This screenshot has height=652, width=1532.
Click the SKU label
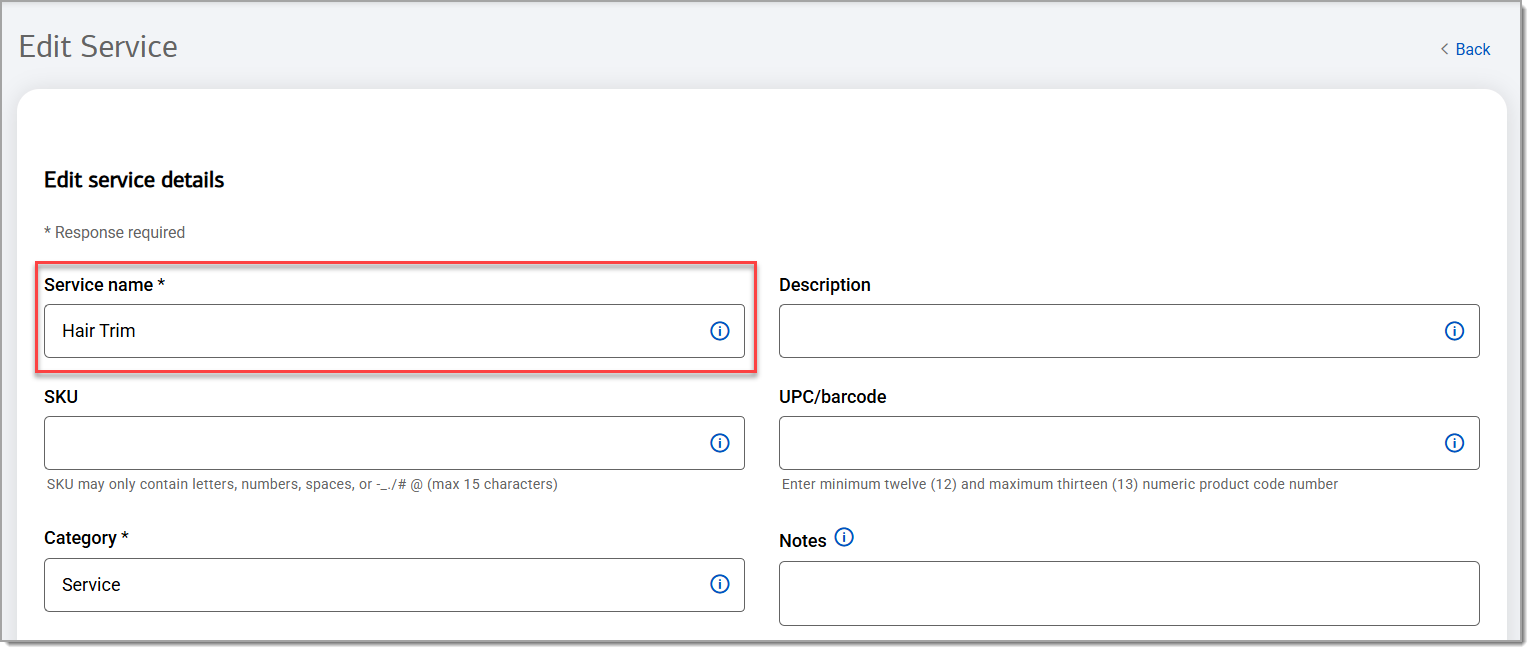click(x=61, y=397)
